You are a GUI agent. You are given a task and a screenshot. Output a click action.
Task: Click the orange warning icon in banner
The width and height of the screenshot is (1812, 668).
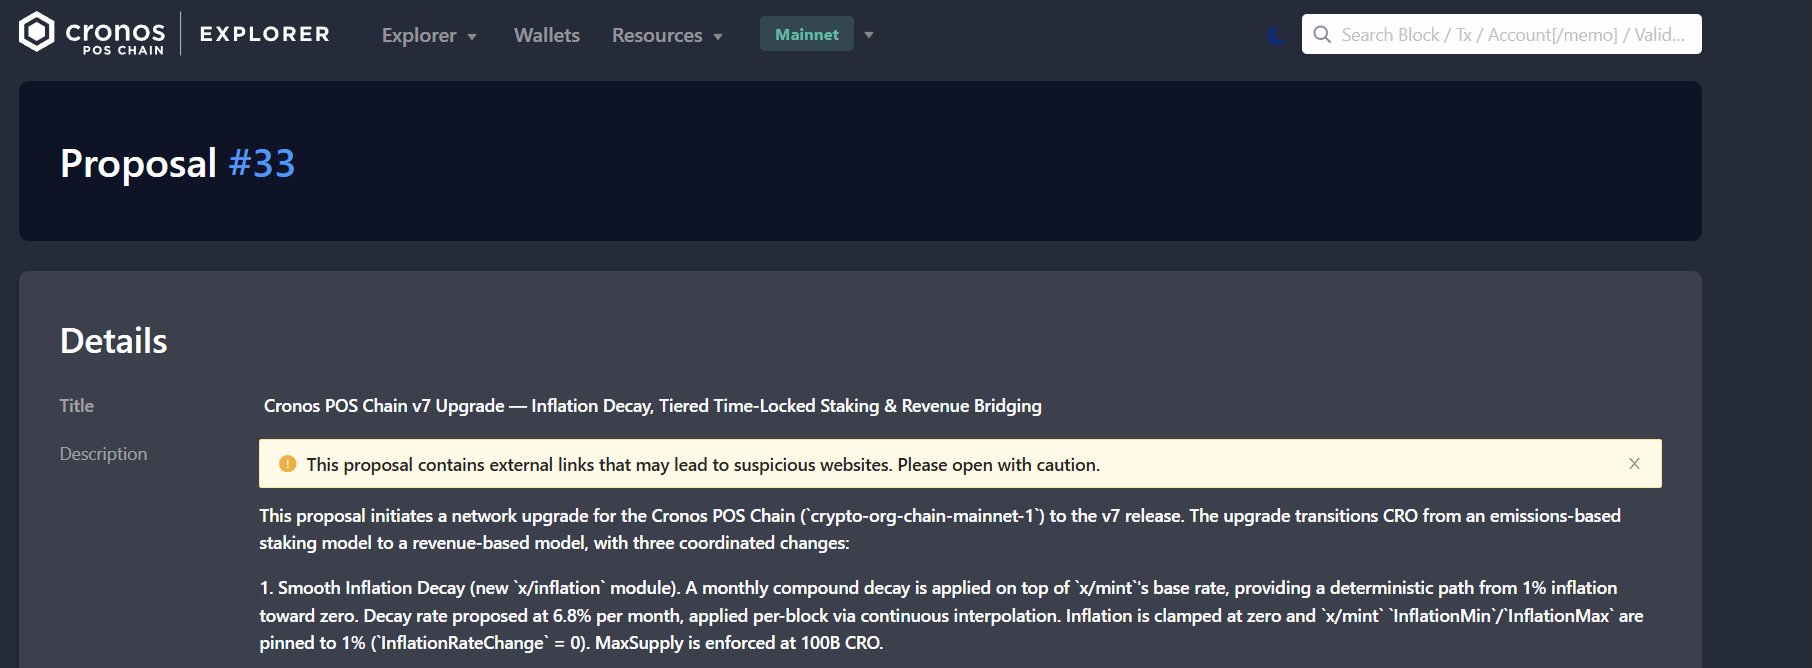point(288,464)
